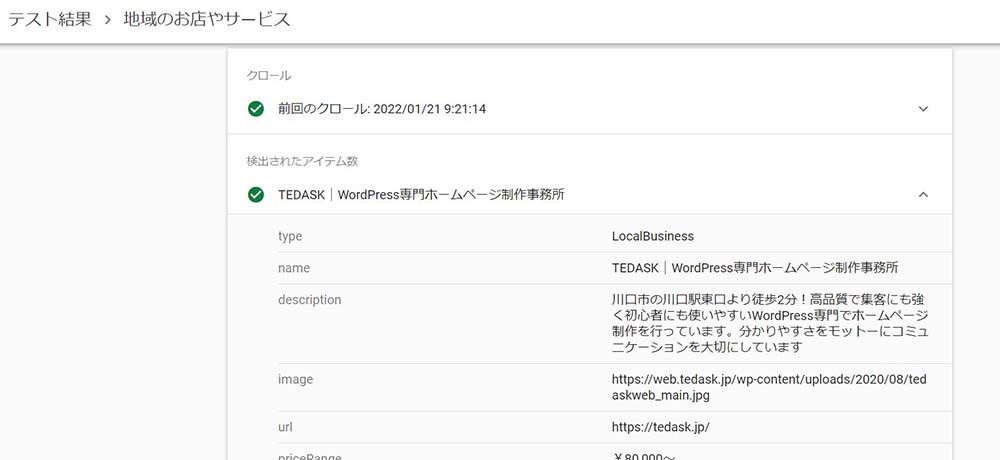
Task: Select the 前回のクロール: 2022/01/21 9:21:14 text
Action: pos(381,109)
